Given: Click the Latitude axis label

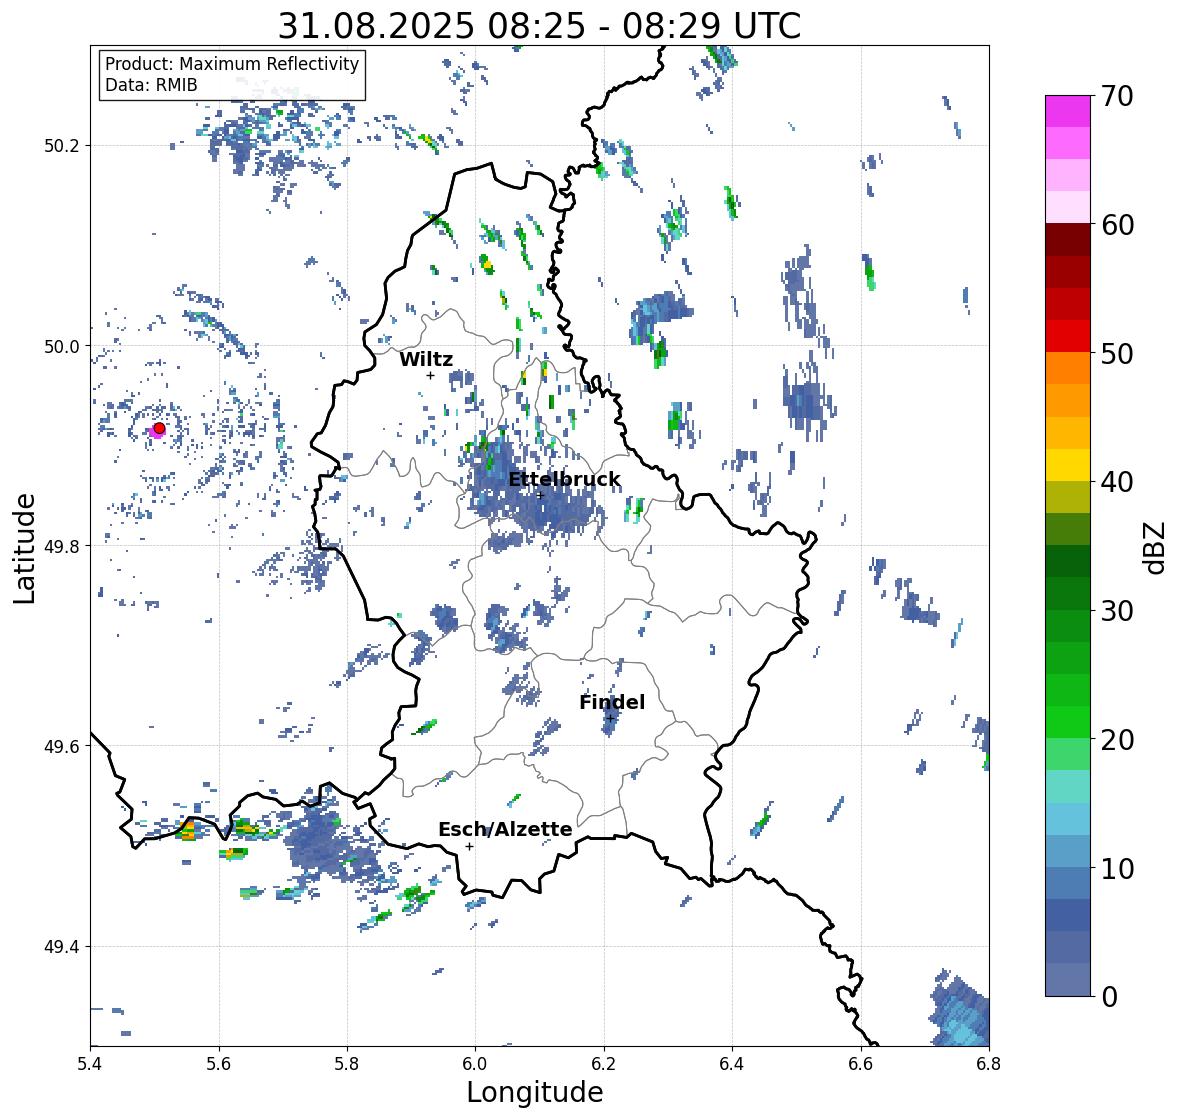Looking at the screenshot, I should coord(25,548).
